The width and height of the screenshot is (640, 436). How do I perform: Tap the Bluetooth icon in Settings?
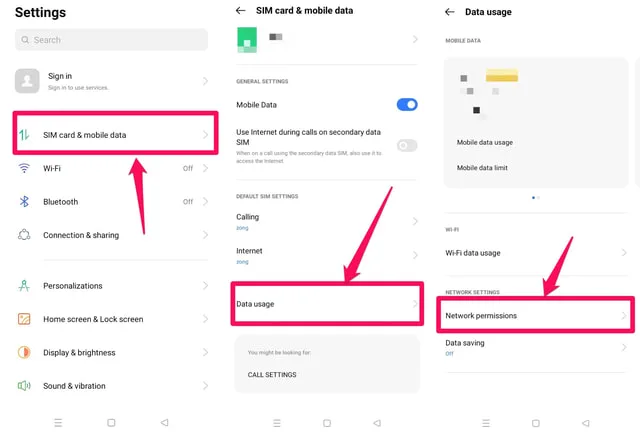click(24, 201)
